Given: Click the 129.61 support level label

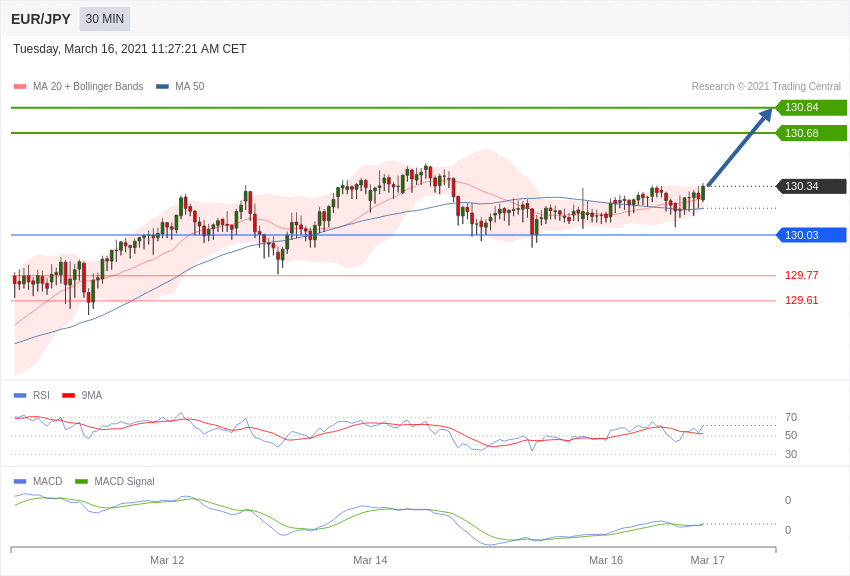Looking at the screenshot, I should 801,300.
